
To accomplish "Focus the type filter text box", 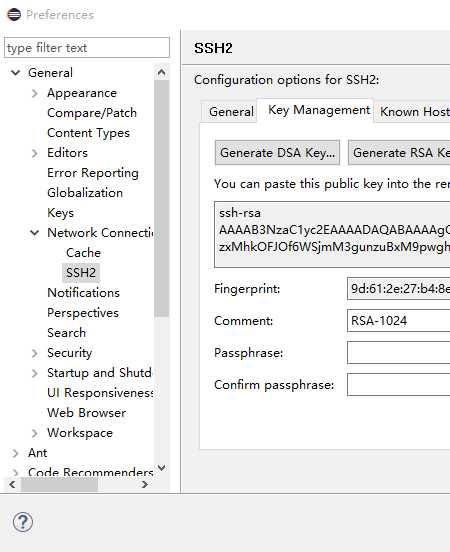I will coord(87,48).
